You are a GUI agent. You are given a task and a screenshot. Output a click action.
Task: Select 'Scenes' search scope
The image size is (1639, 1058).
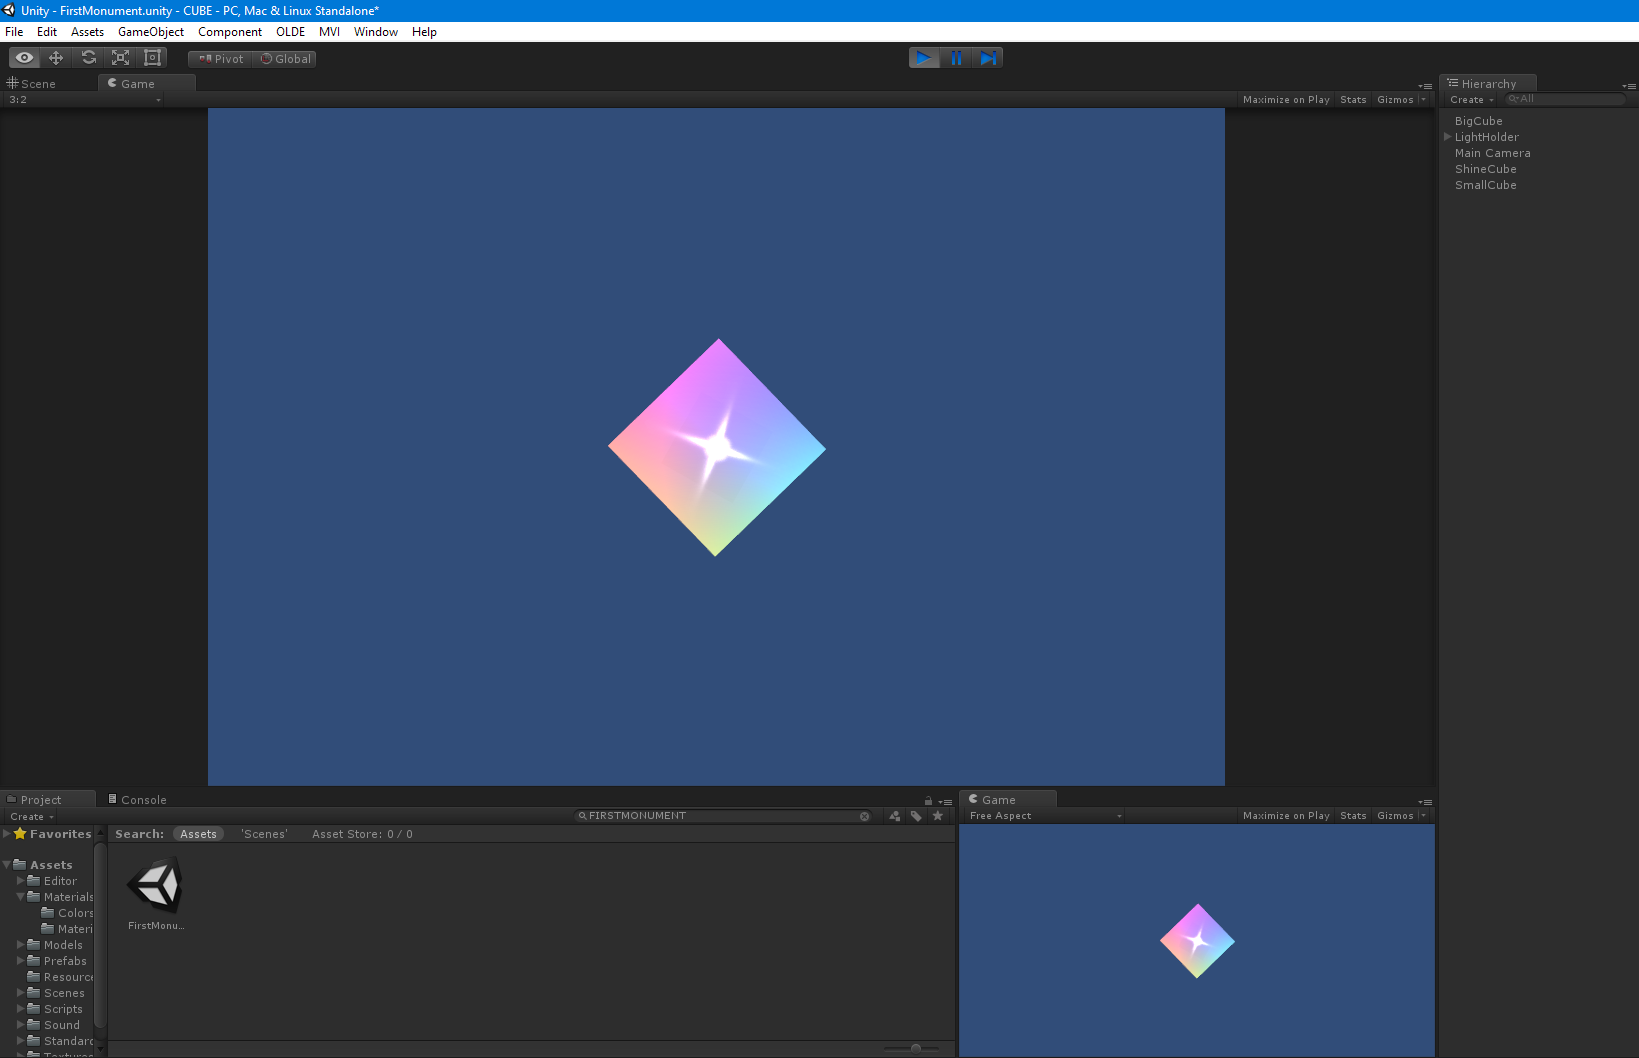click(264, 834)
